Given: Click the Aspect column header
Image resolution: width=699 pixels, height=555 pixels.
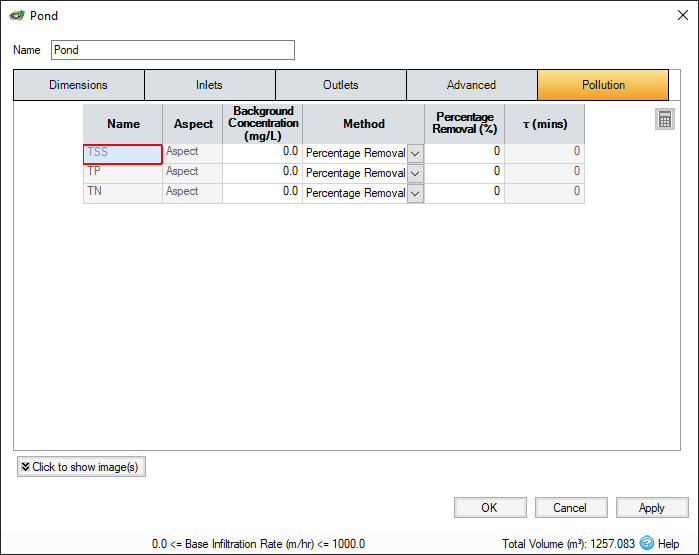Looking at the screenshot, I should (193, 124).
